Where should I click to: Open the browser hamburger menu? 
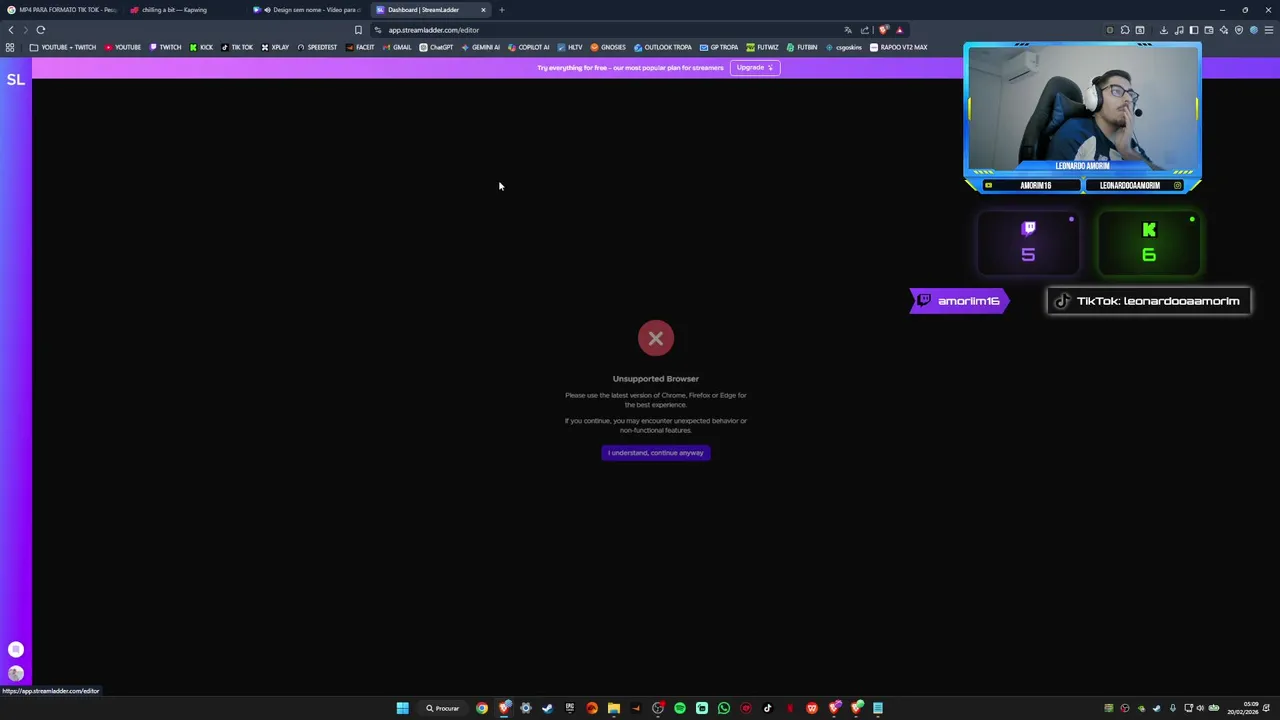(x=1269, y=30)
